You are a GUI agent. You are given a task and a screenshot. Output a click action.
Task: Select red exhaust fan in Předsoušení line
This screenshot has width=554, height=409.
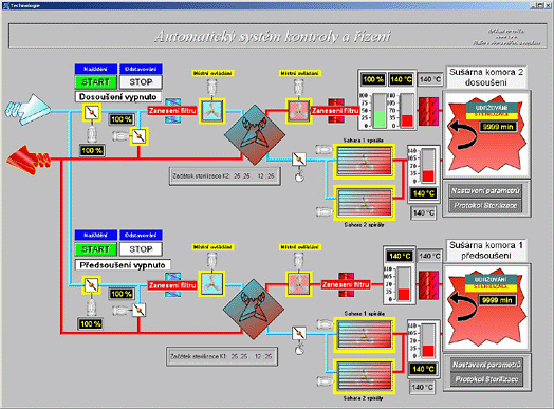coord(299,284)
